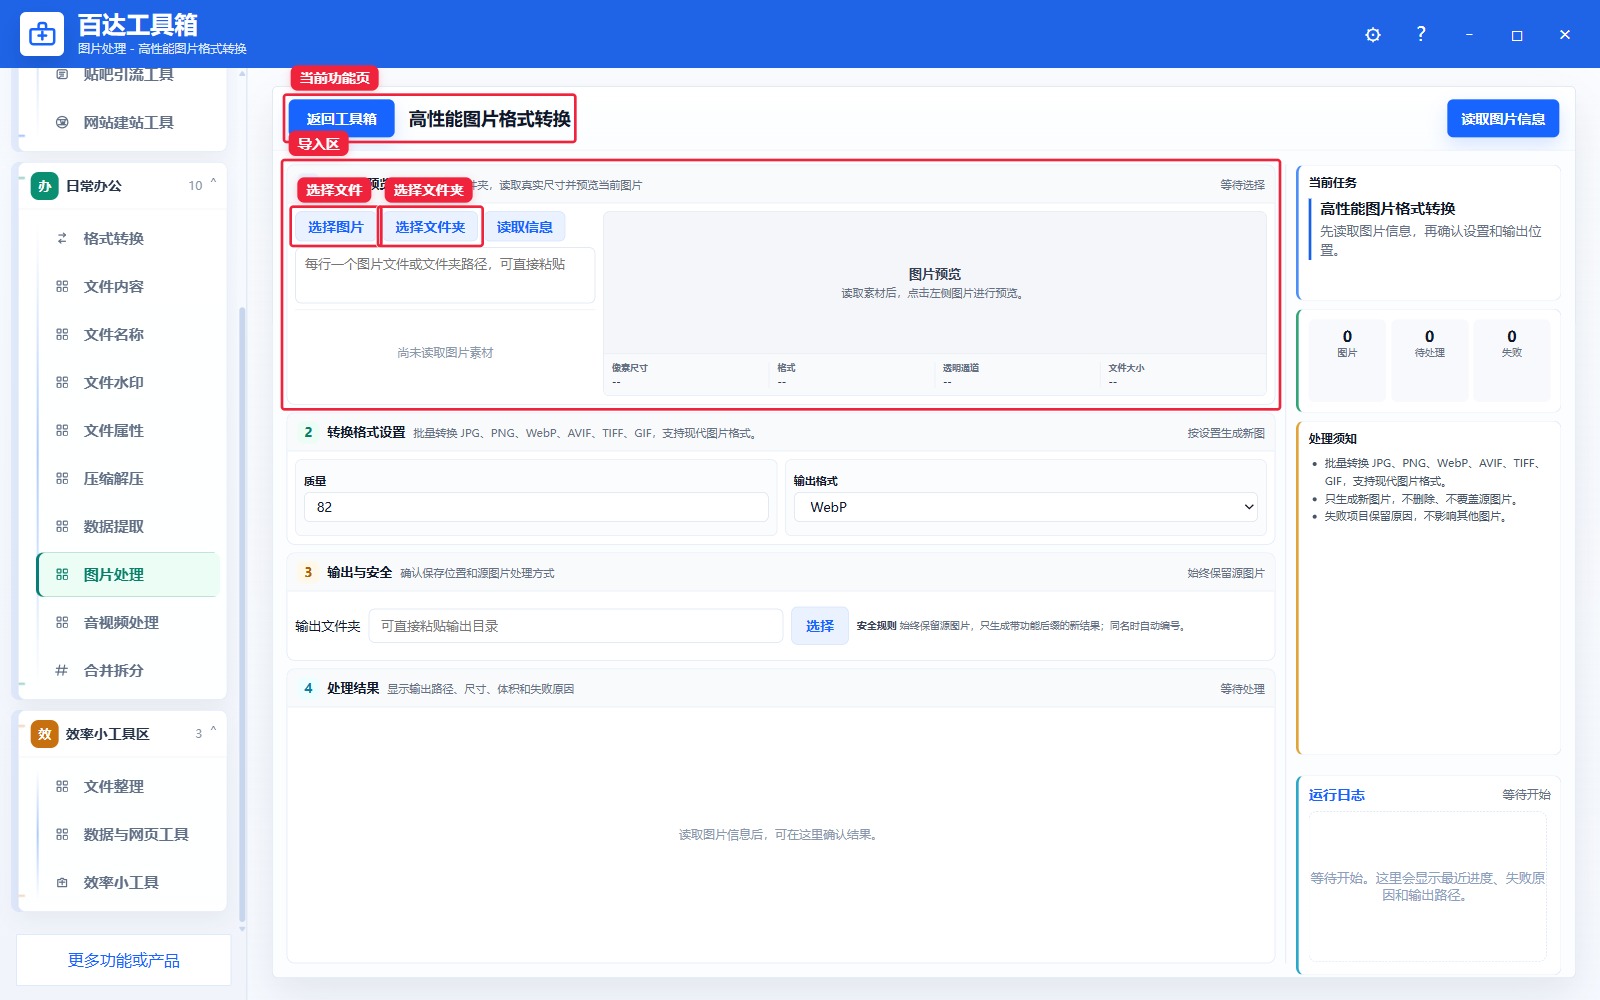The height and width of the screenshot is (1000, 1600).
Task: Click the 百达工具箱 app logo icon
Action: (x=42, y=34)
